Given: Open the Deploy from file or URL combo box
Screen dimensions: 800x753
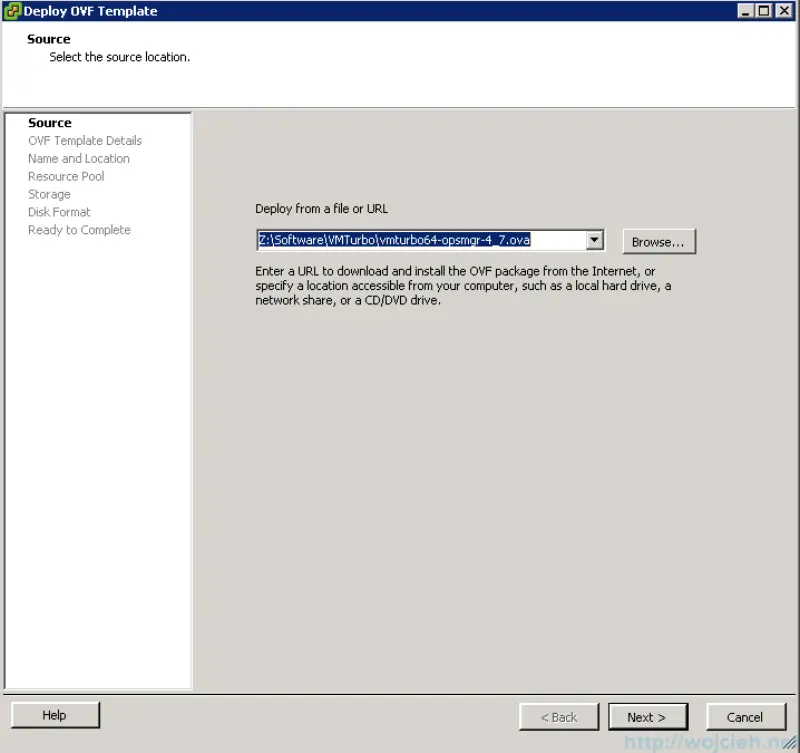Looking at the screenshot, I should coord(594,240).
